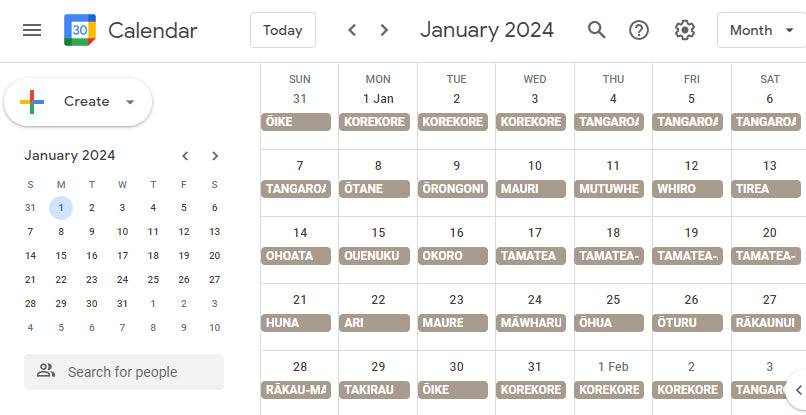The width and height of the screenshot is (806, 415).
Task: Show side panel with bottom-right chevron
Action: click(797, 390)
